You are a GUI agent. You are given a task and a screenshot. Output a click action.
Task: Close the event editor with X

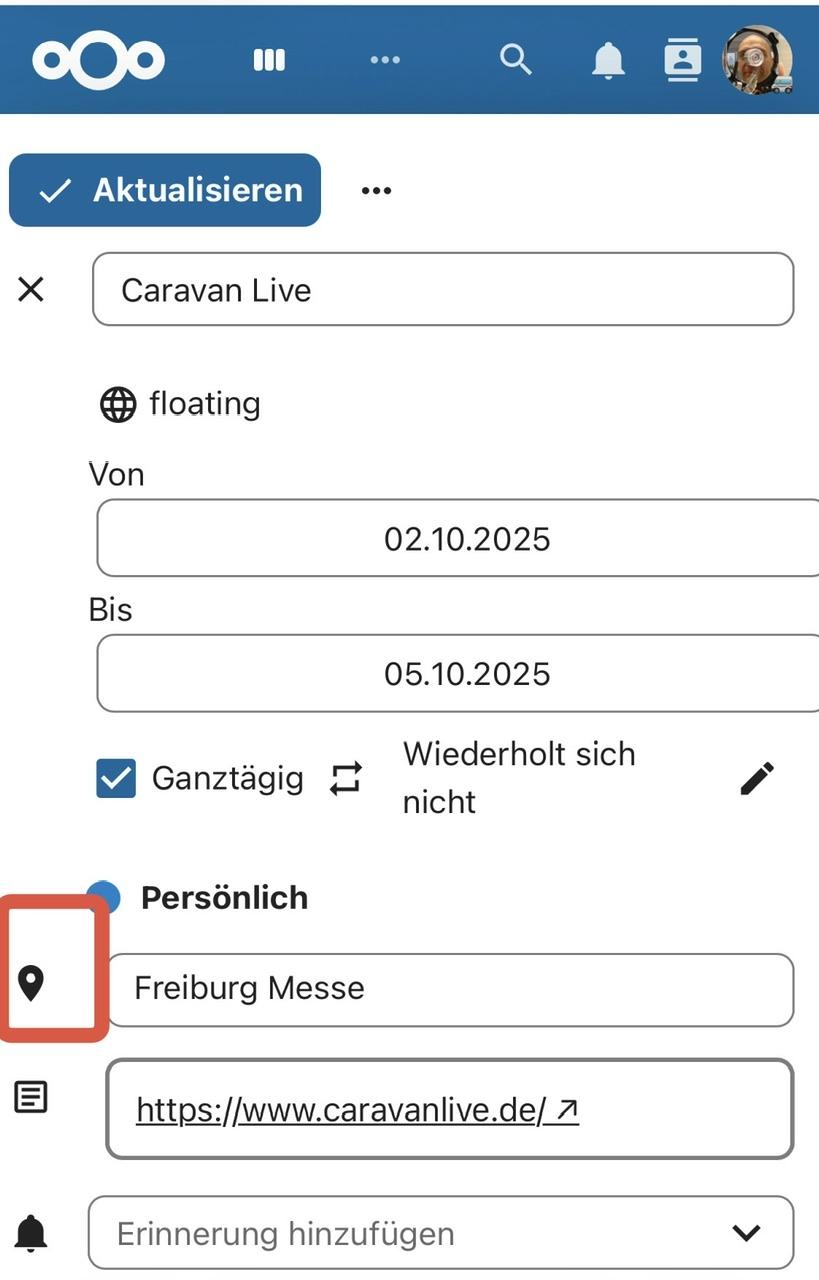[x=32, y=290]
